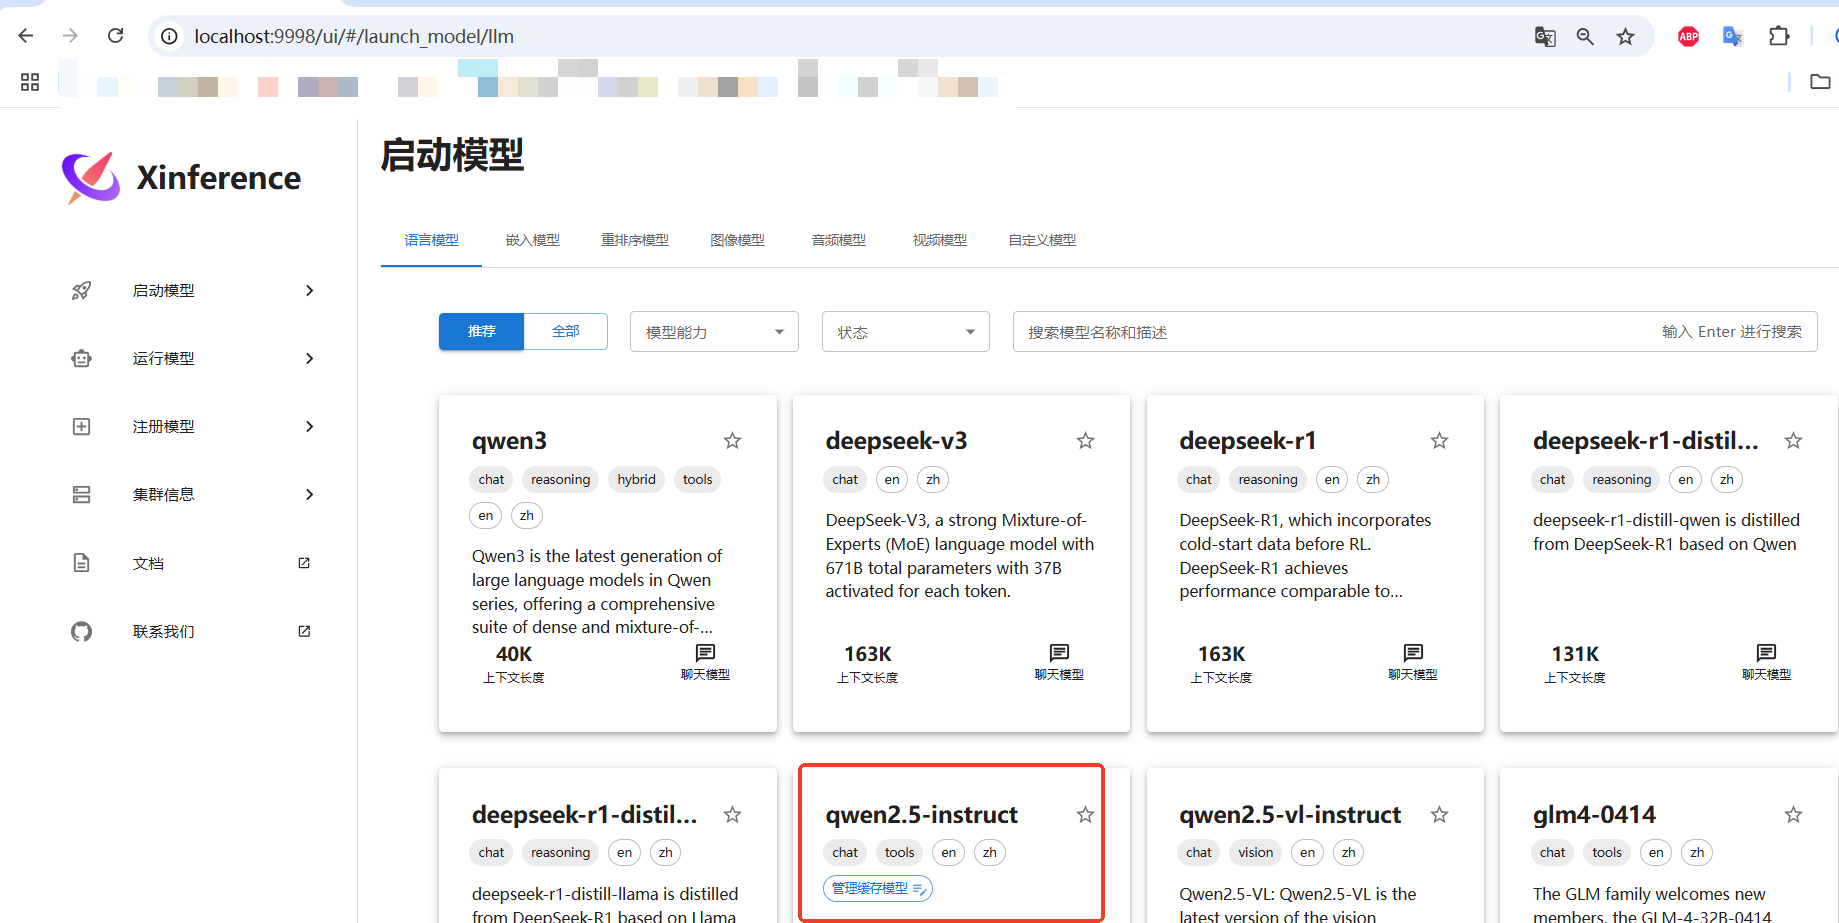Click 管理缓存模型 on qwen2.5-instruct card

pyautogui.click(x=878, y=888)
